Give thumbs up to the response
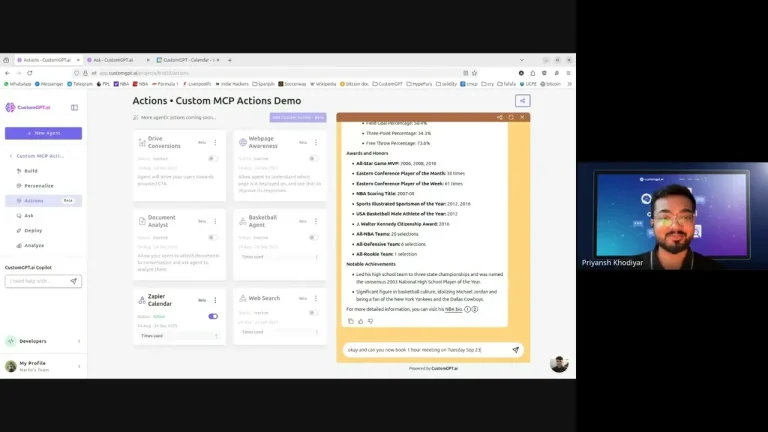Screen dimensions: 768x432 (360, 321)
